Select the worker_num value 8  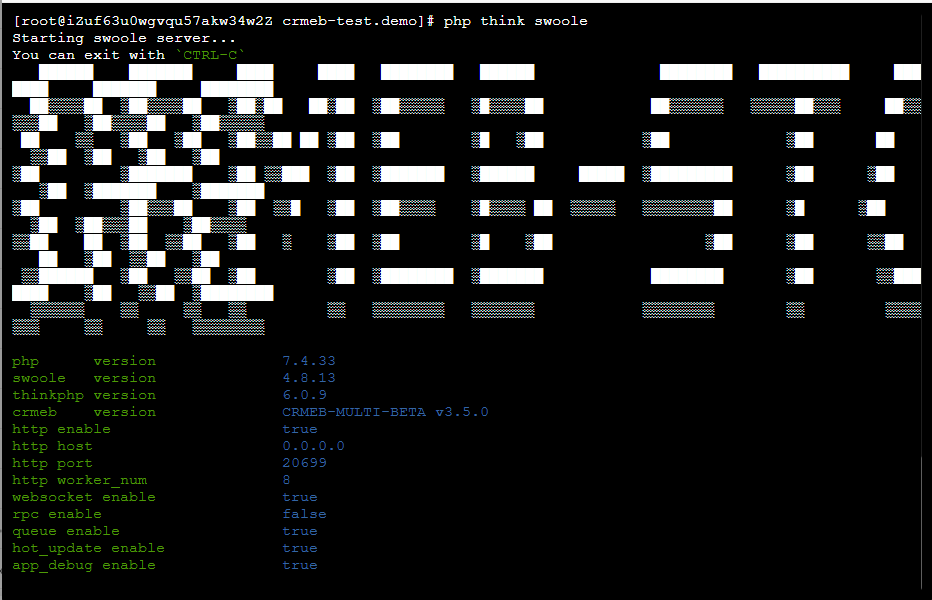point(286,480)
